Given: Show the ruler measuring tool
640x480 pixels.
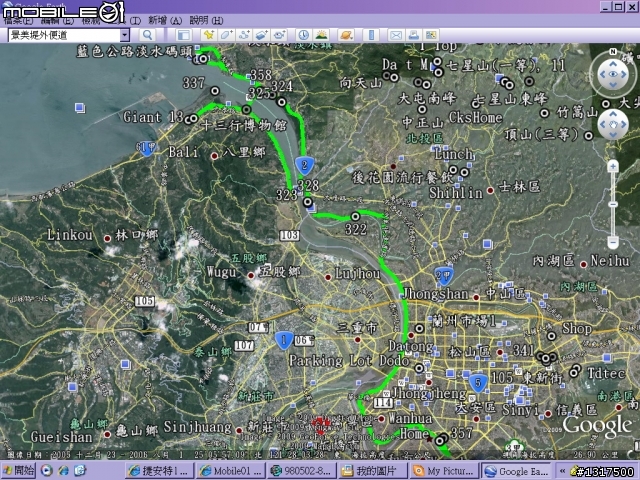Looking at the screenshot, I should pos(371,35).
